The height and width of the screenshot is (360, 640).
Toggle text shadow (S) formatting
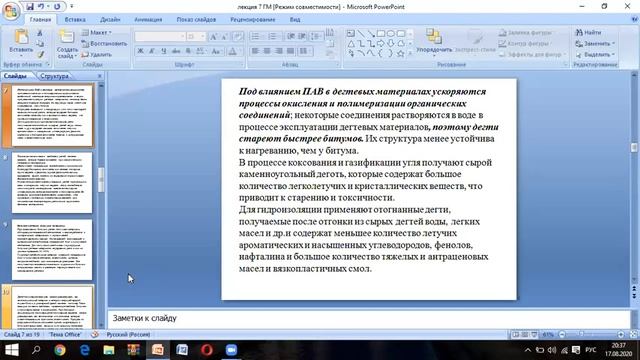(x=188, y=51)
